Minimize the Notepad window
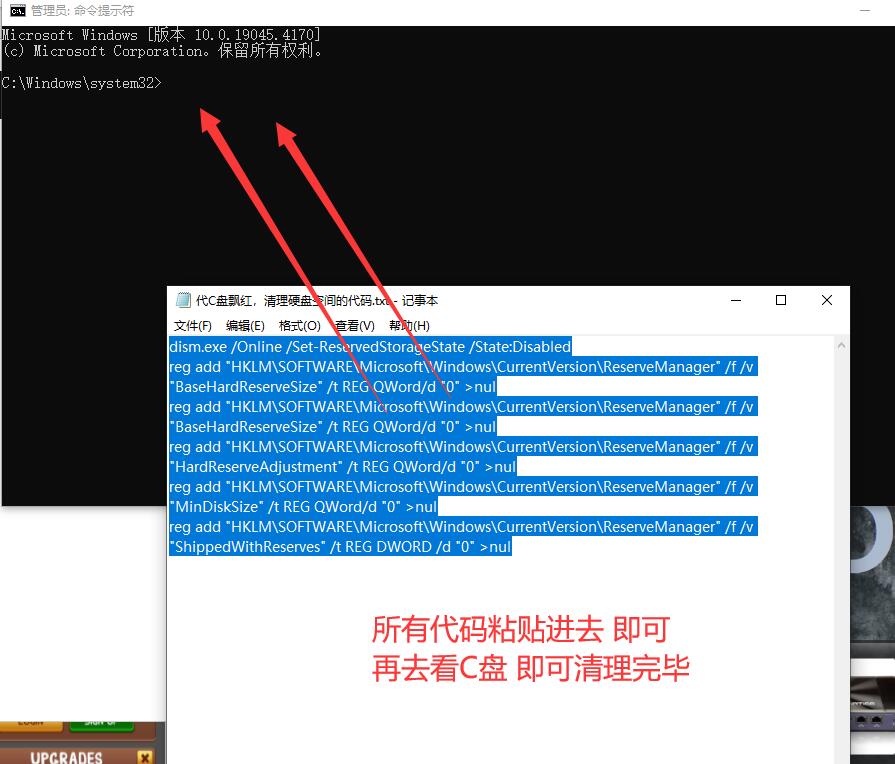Screen dimensions: 895x764 tap(736, 300)
